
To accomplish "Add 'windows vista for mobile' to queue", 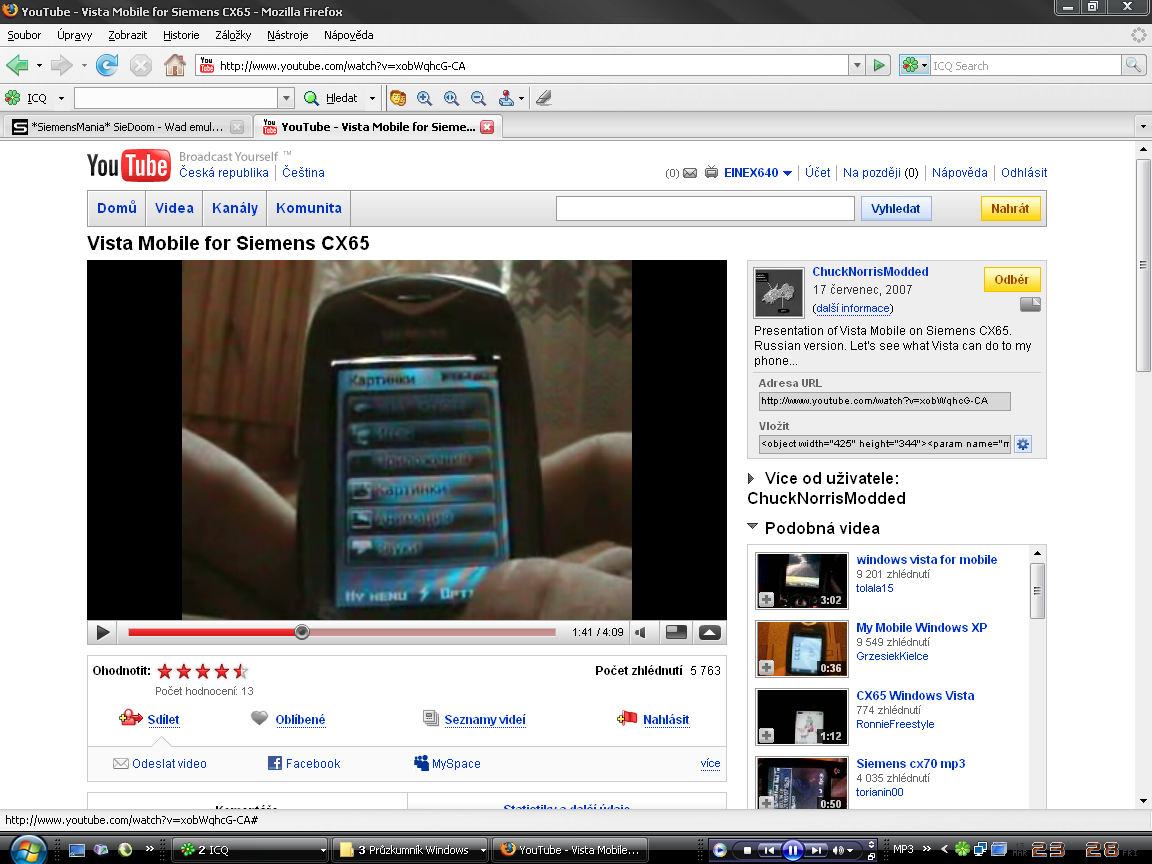I will tap(766, 600).
